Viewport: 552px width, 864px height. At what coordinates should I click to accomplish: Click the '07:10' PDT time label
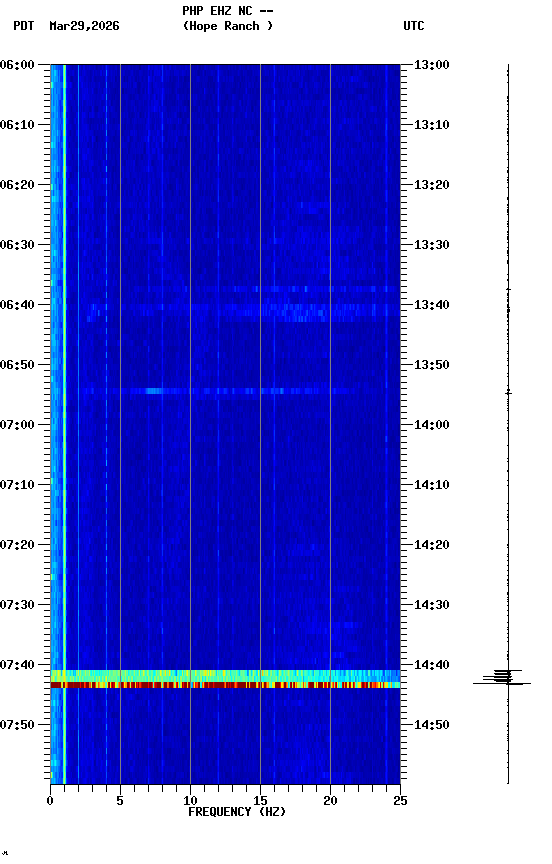tap(17, 485)
